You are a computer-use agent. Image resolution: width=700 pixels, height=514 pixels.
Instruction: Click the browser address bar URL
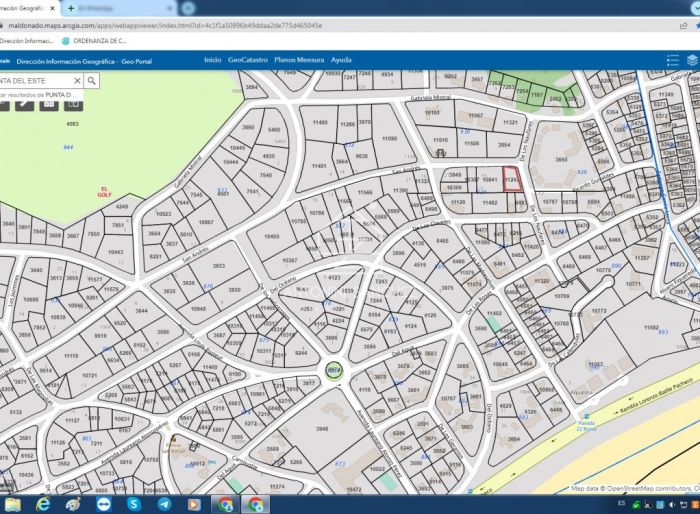[x=165, y=26]
